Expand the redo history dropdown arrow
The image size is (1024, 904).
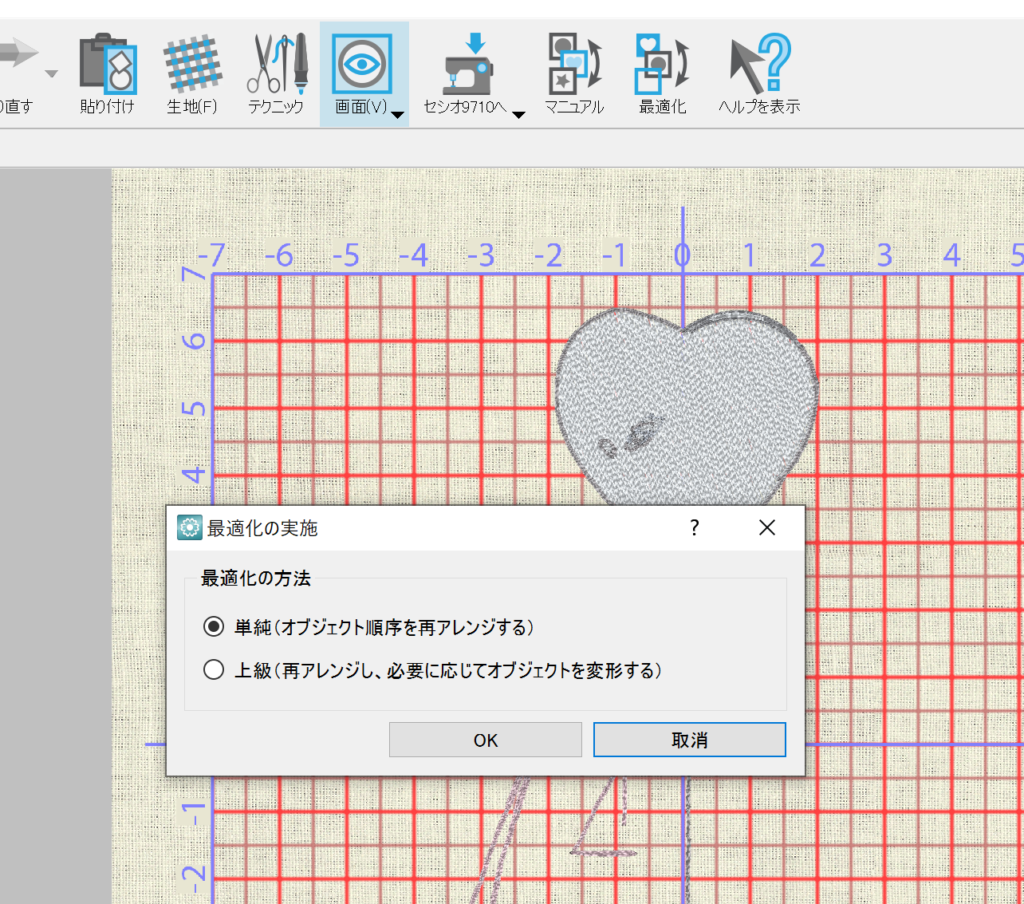[x=51, y=74]
